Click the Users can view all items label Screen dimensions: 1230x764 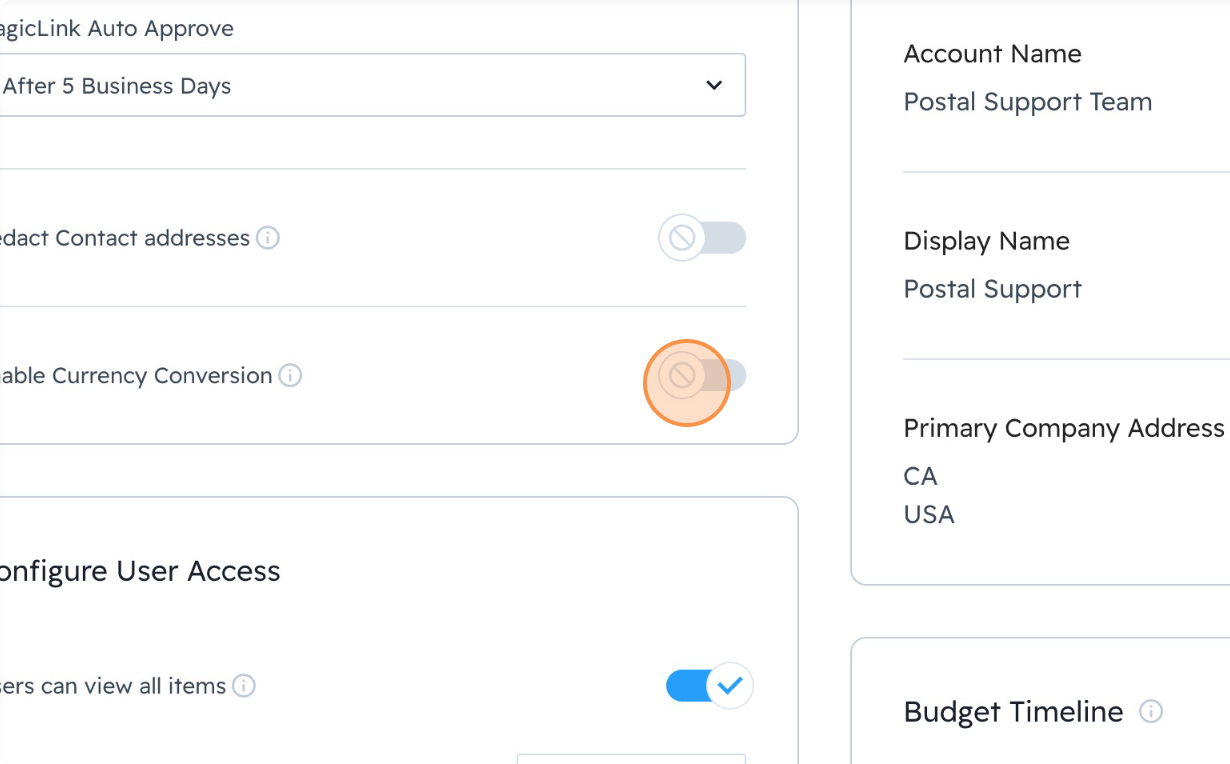coord(113,686)
